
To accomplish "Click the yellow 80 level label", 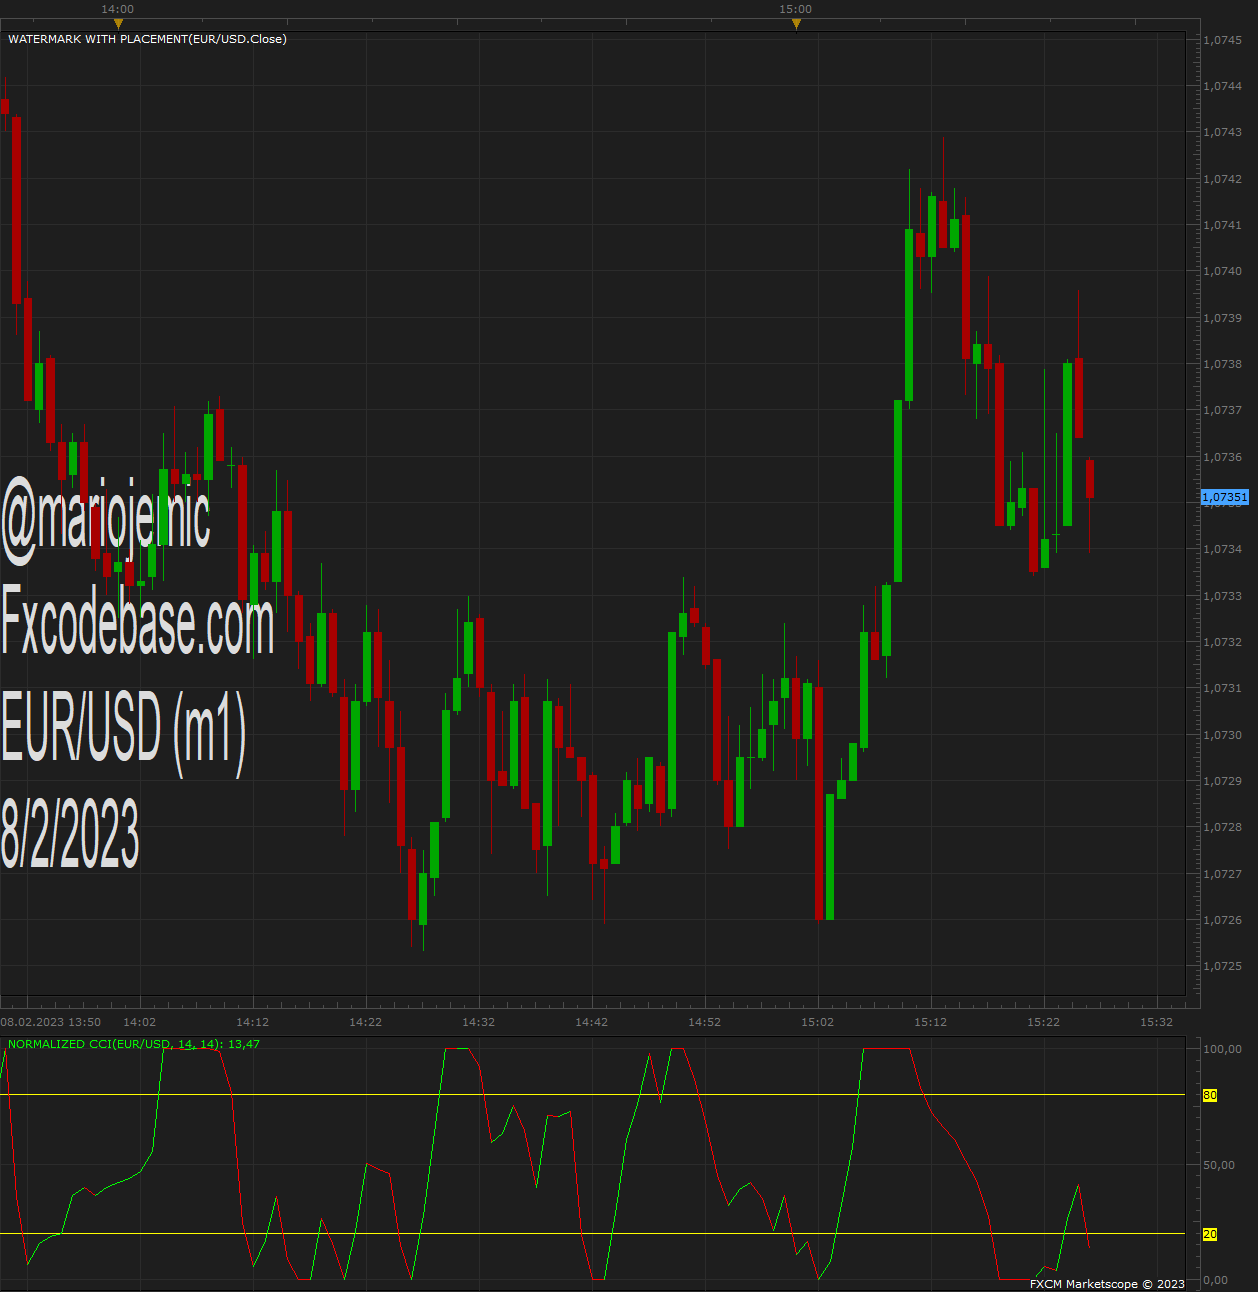I will point(1210,1096).
